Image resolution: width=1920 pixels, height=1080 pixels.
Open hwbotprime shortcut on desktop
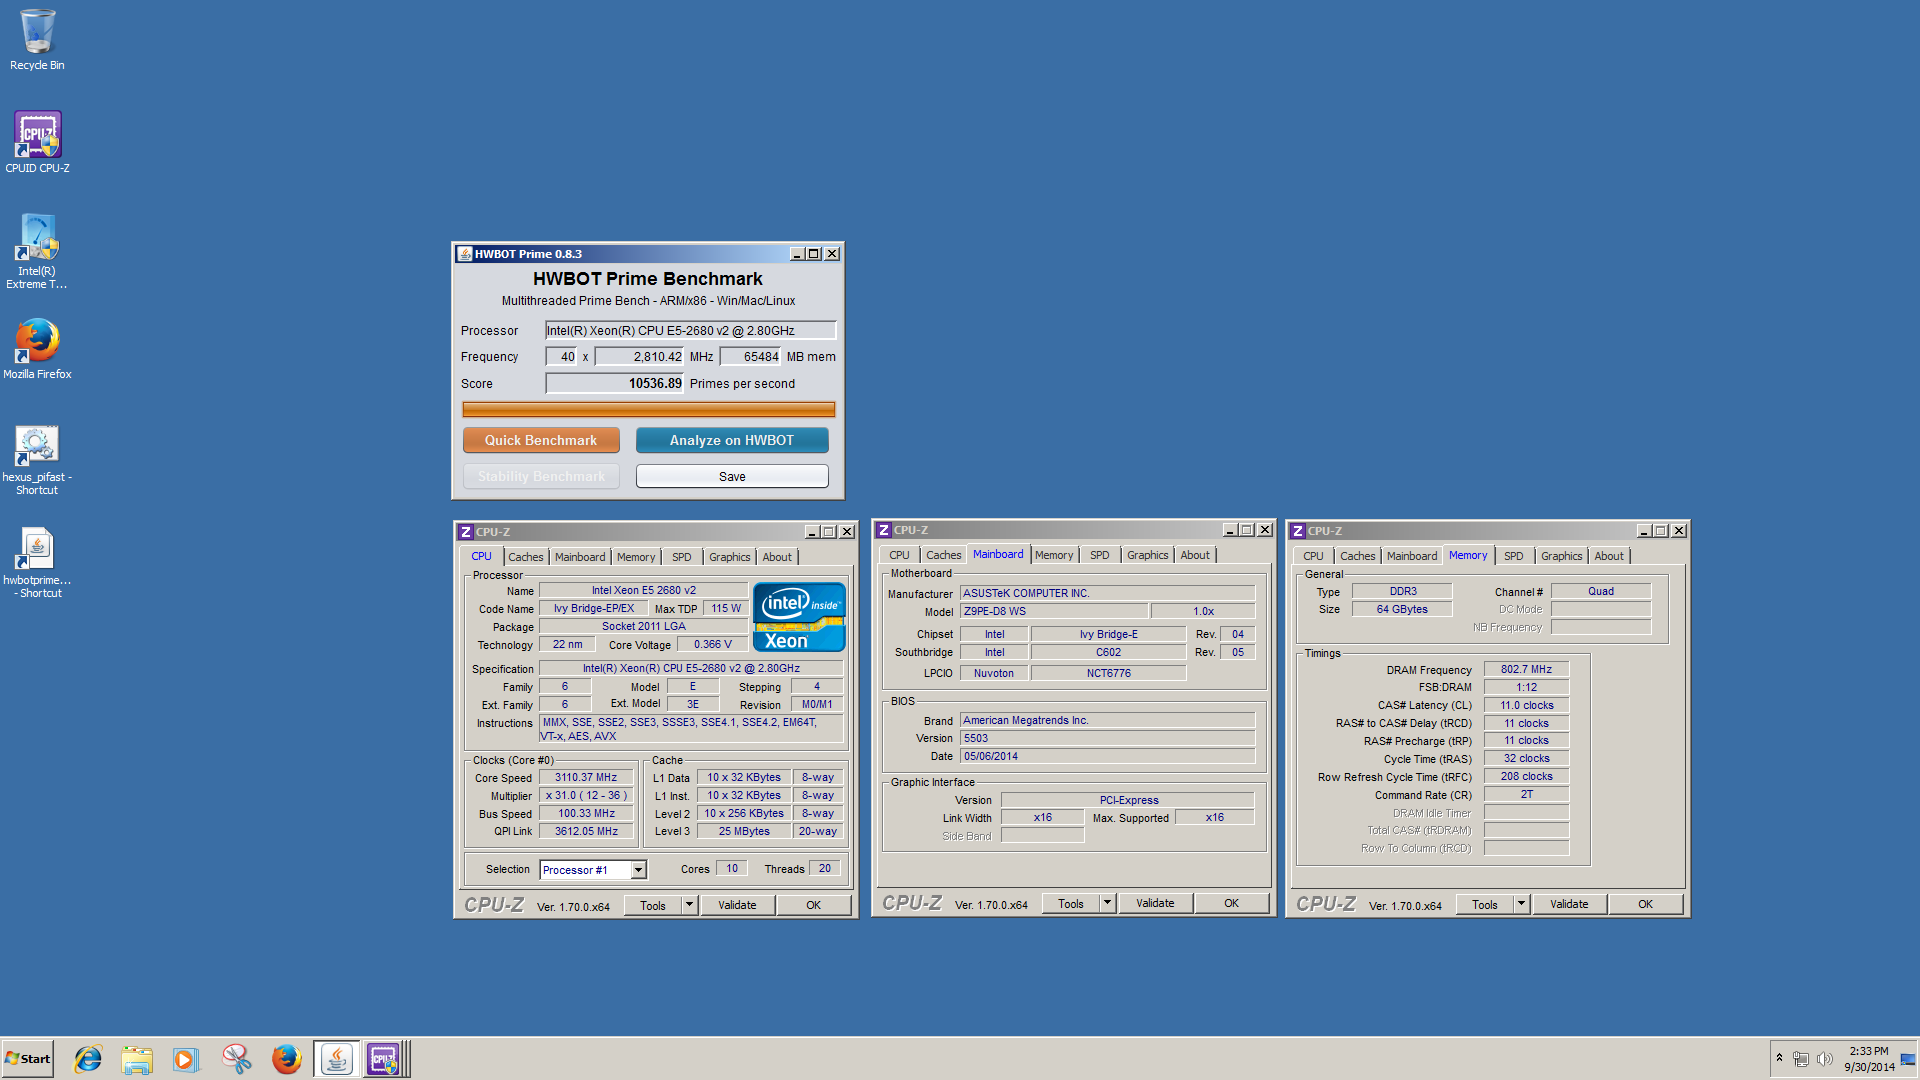coord(37,563)
